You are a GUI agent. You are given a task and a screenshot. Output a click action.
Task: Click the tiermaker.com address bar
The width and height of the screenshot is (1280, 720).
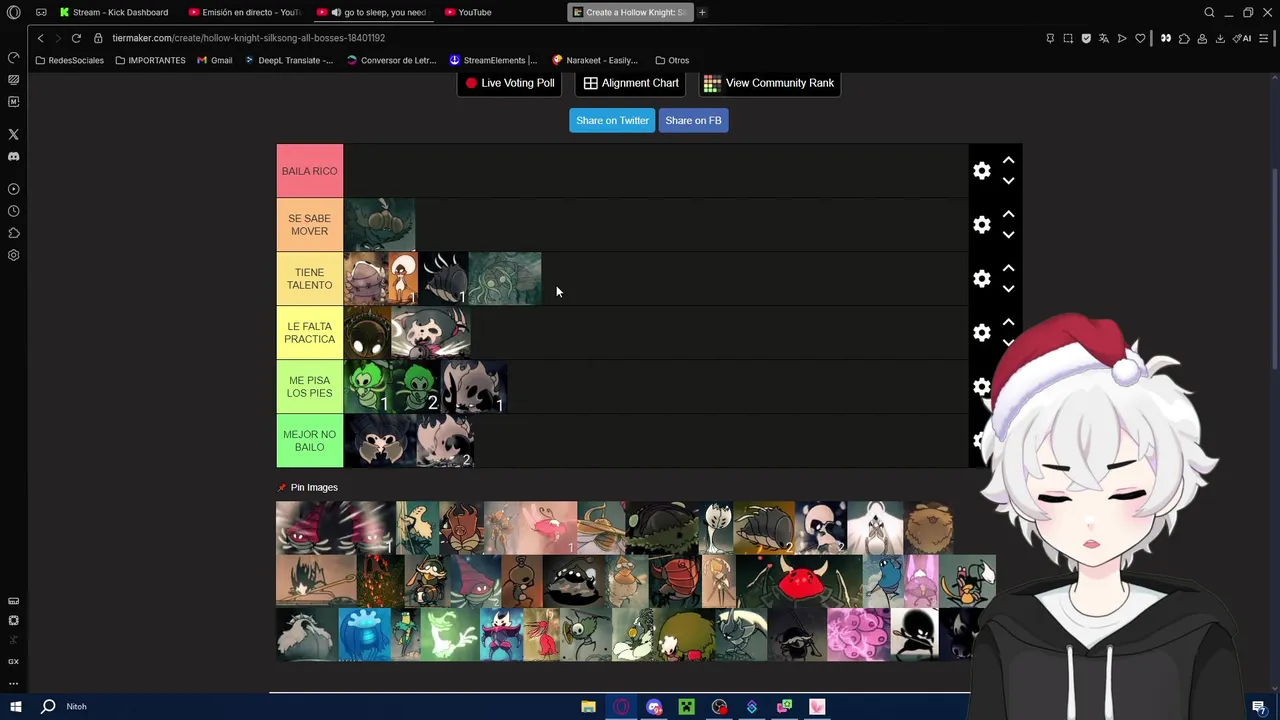248,38
